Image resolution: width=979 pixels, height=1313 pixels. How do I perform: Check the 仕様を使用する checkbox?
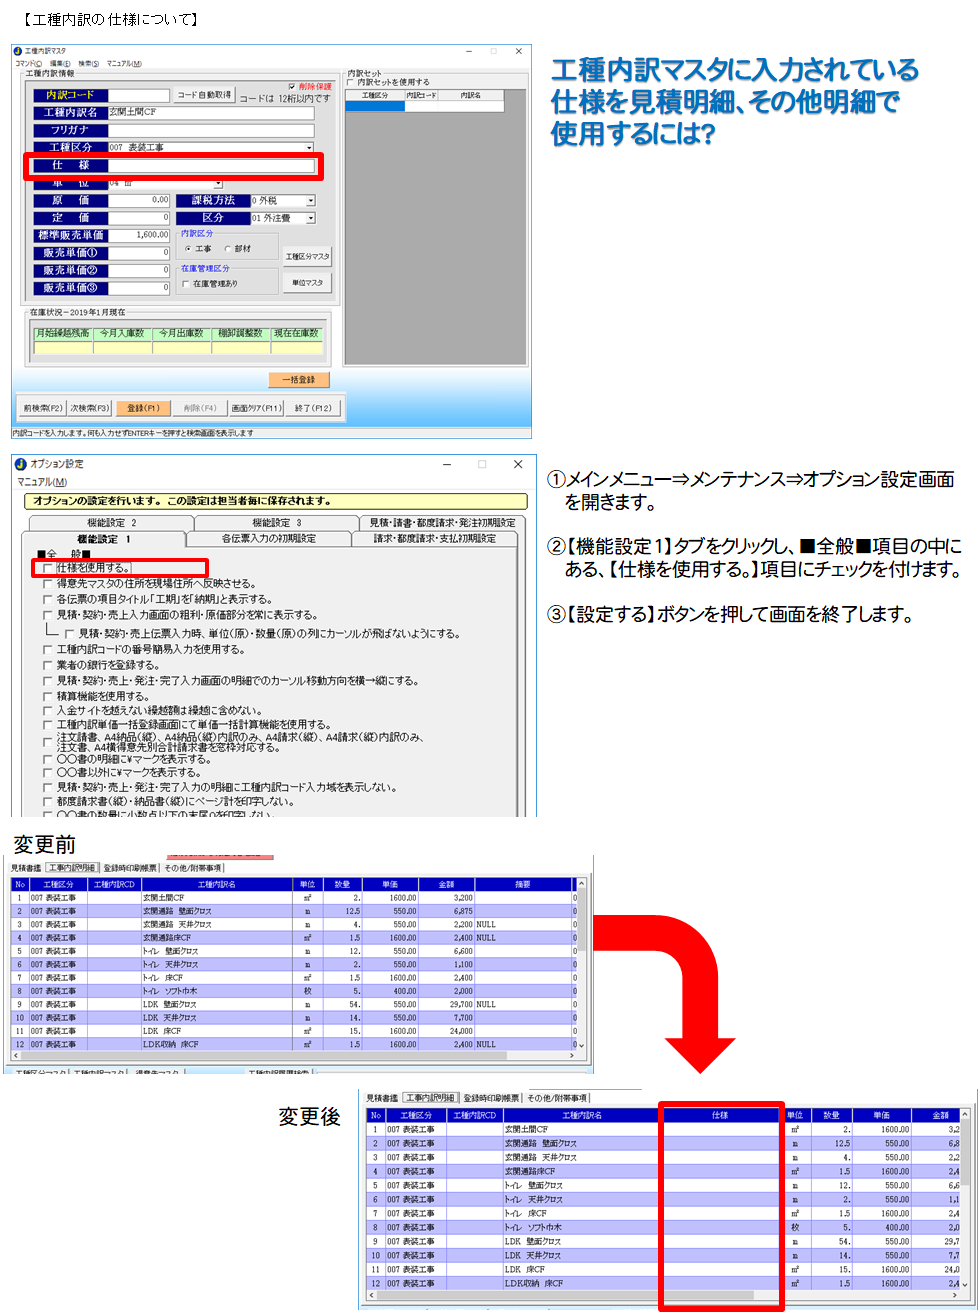[48, 568]
